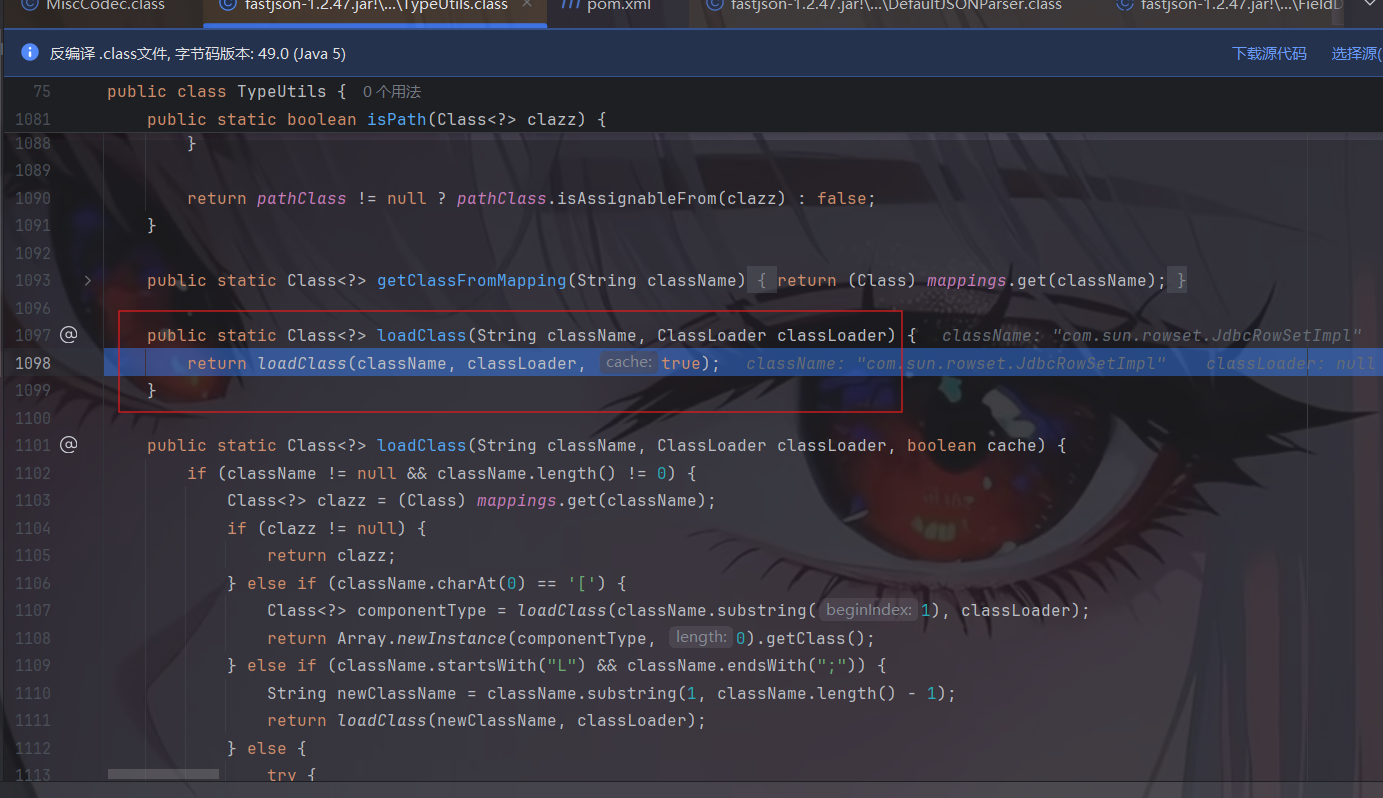Click the @ gutter icon on line 1101
1383x798 pixels.
(68, 445)
